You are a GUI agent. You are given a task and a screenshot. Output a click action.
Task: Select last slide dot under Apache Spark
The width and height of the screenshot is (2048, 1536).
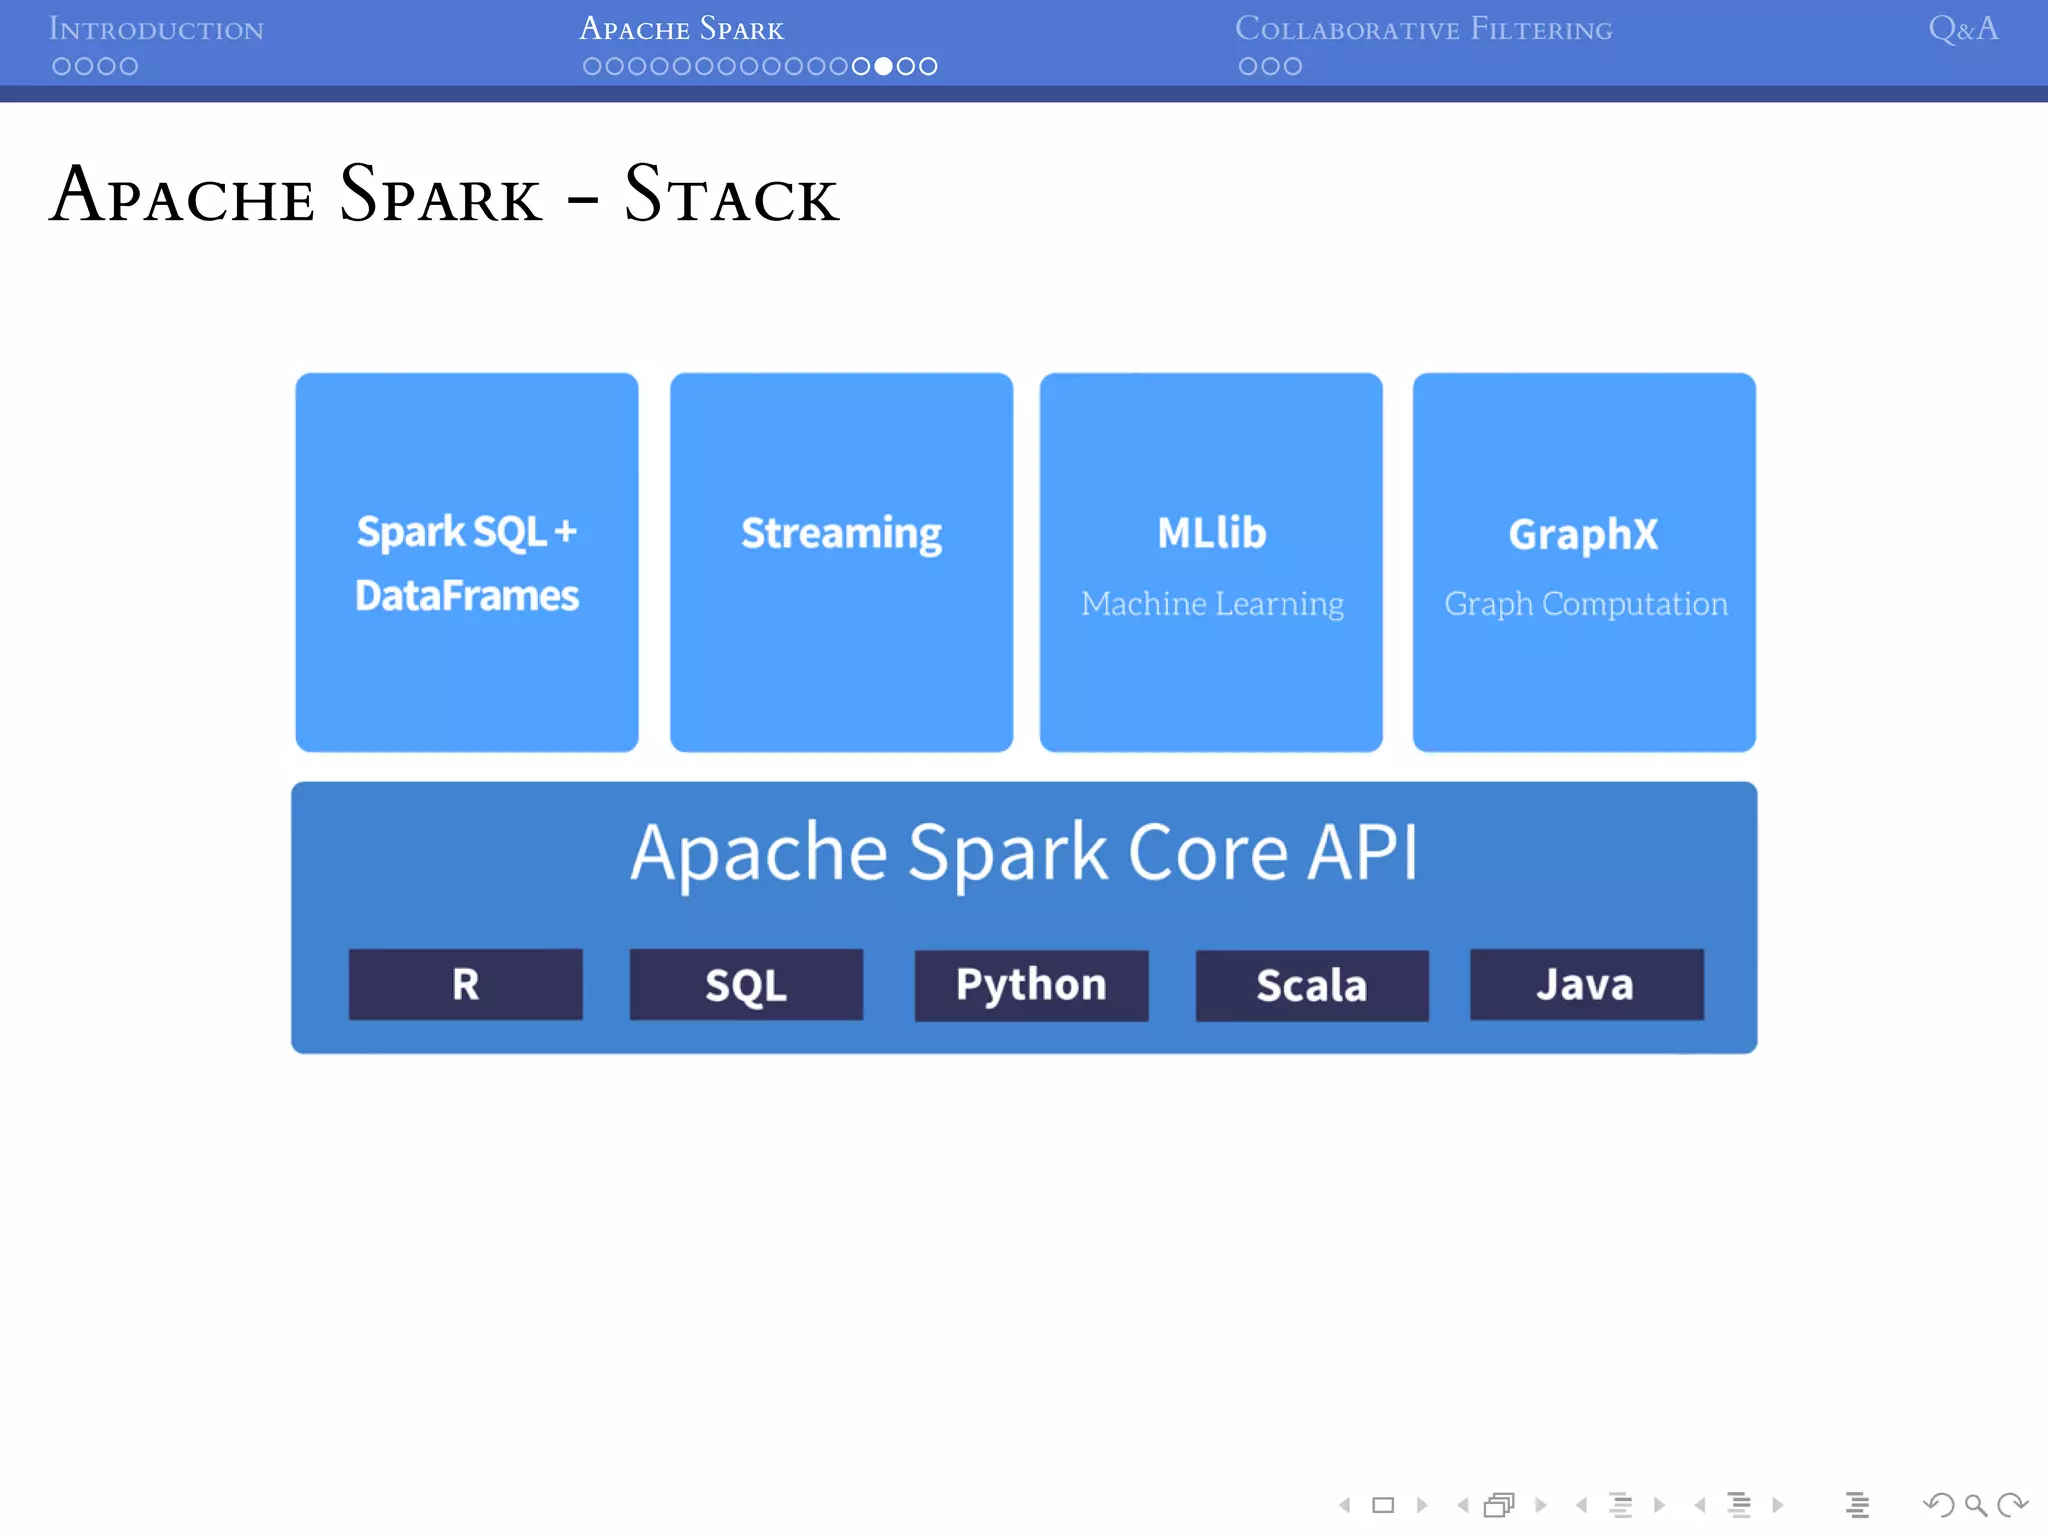point(928,66)
